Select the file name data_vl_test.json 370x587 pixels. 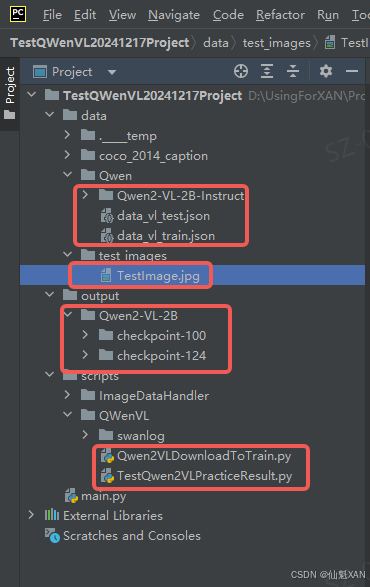pyautogui.click(x=163, y=216)
